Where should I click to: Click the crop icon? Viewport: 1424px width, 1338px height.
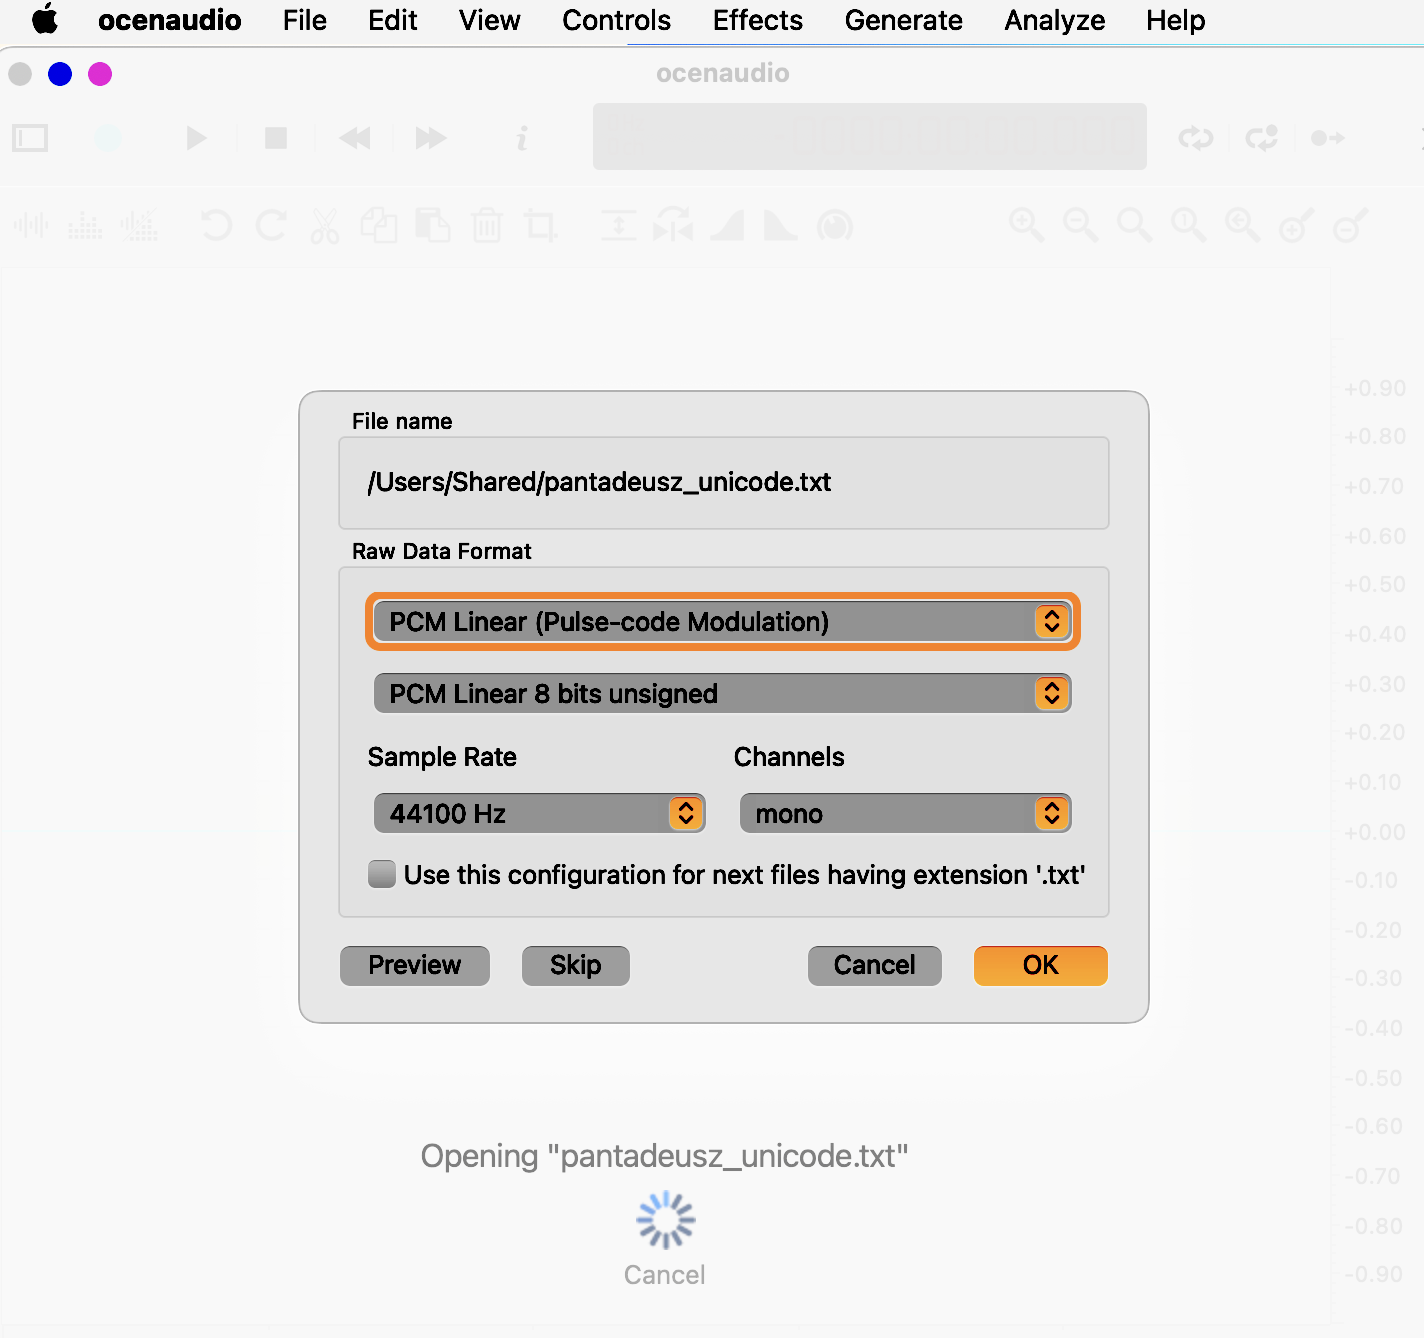[541, 226]
